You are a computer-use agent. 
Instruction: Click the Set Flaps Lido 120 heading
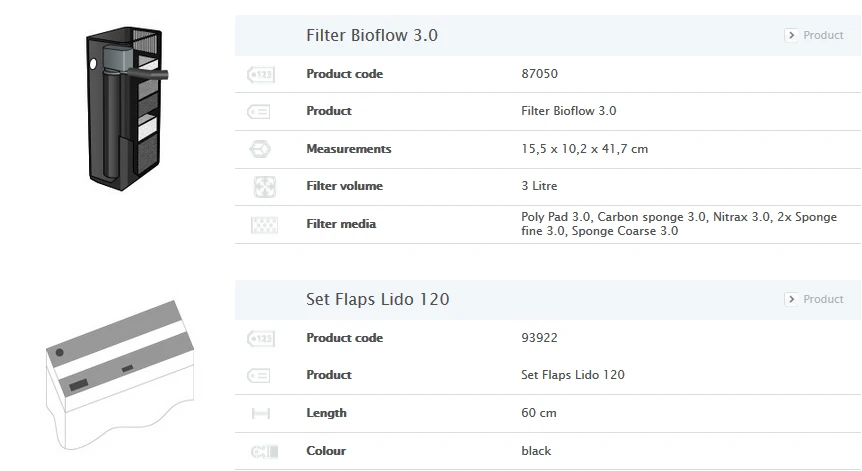point(378,299)
